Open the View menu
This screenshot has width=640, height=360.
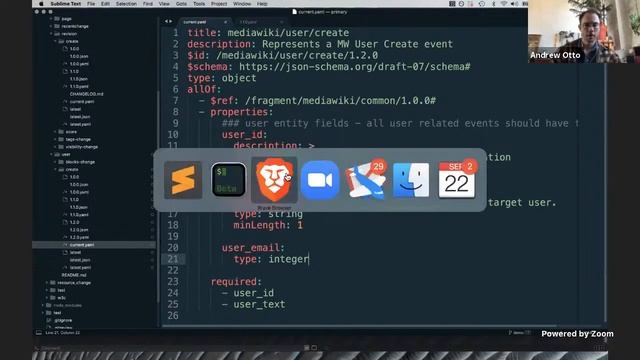click(x=164, y=4)
